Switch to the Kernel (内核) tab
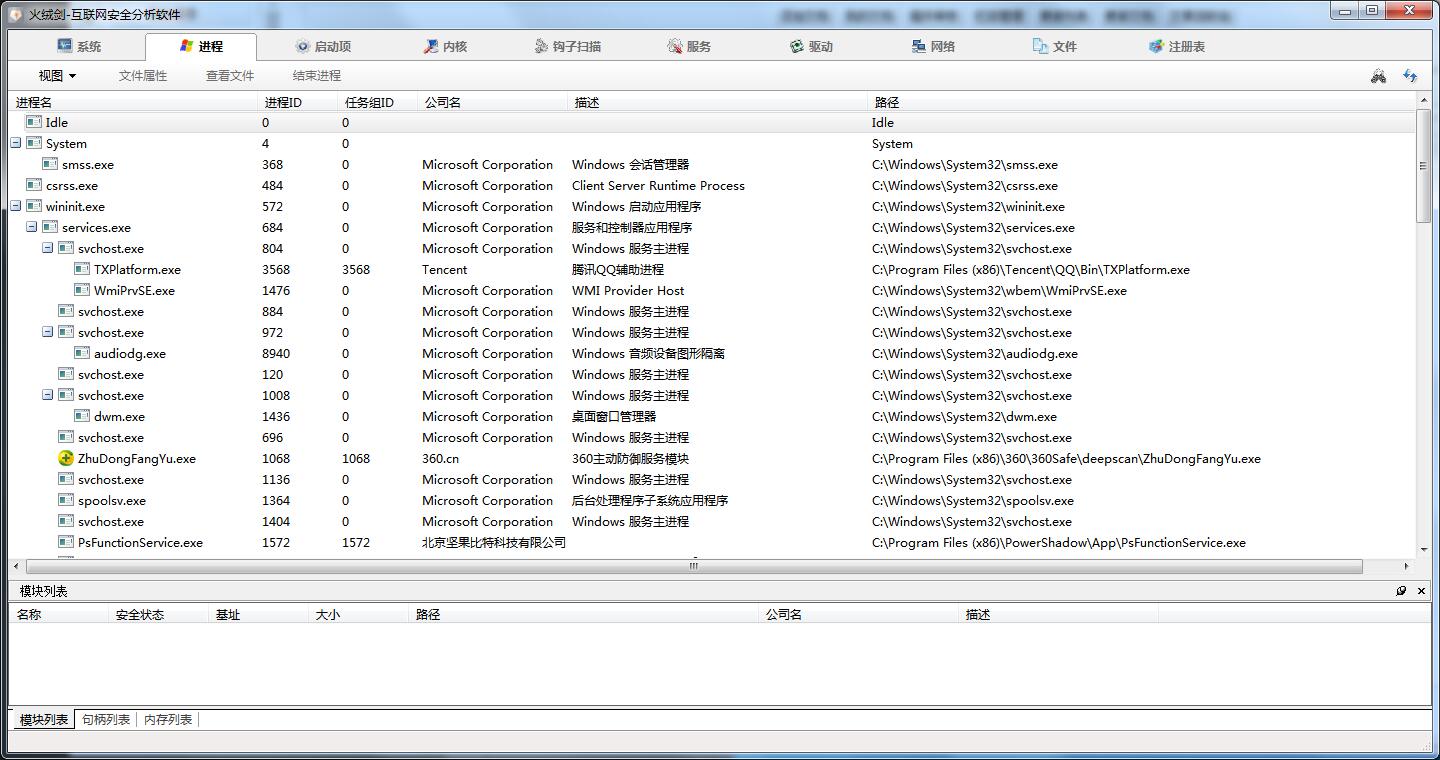This screenshot has width=1440, height=760. click(445, 47)
